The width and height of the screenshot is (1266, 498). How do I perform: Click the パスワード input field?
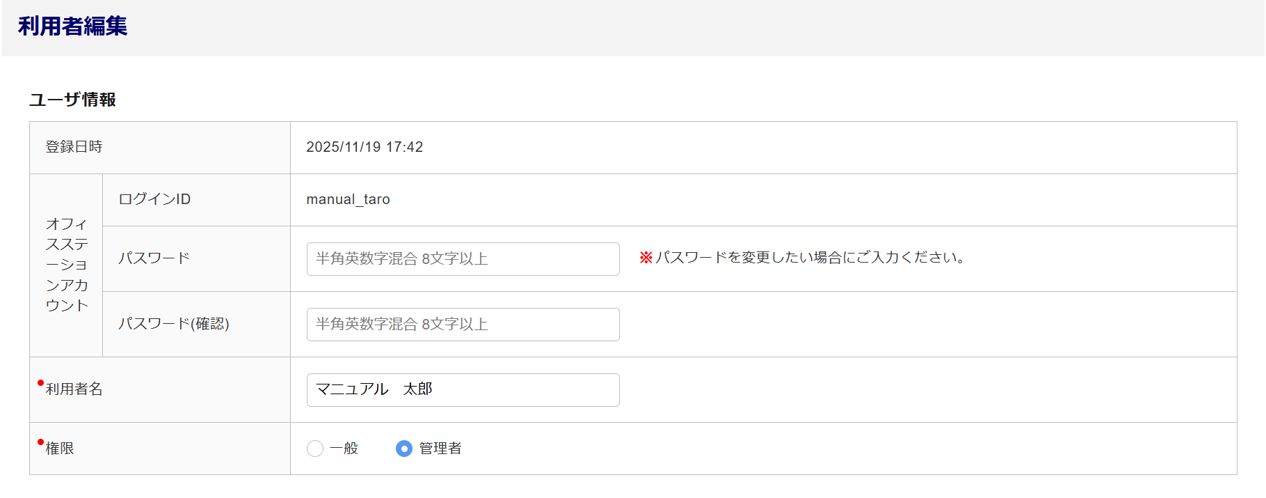tap(463, 259)
